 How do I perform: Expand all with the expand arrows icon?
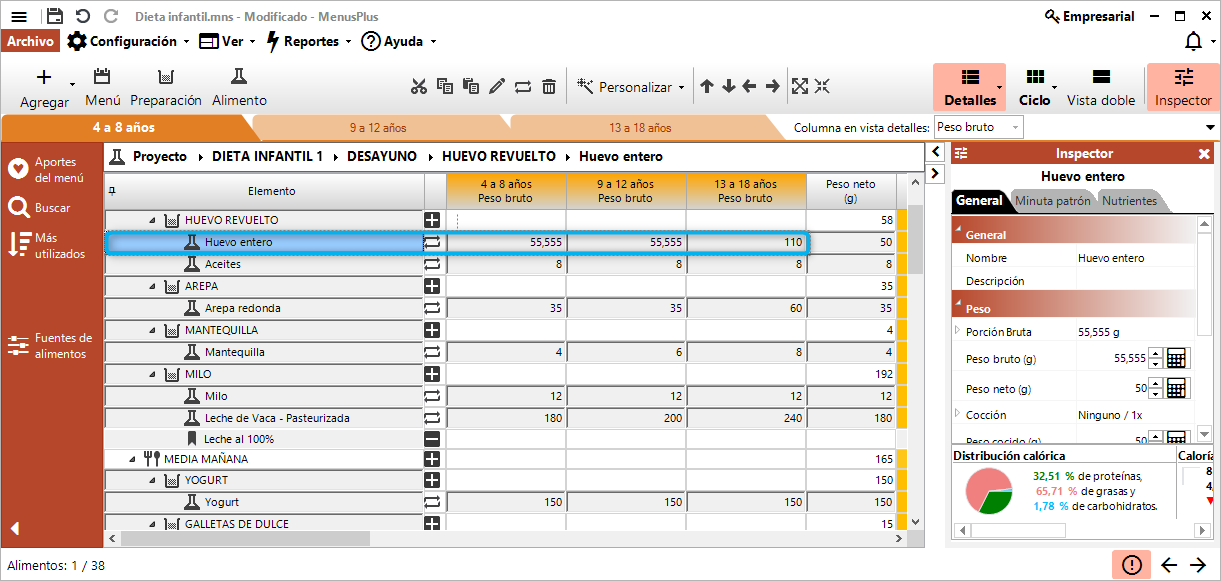(800, 86)
